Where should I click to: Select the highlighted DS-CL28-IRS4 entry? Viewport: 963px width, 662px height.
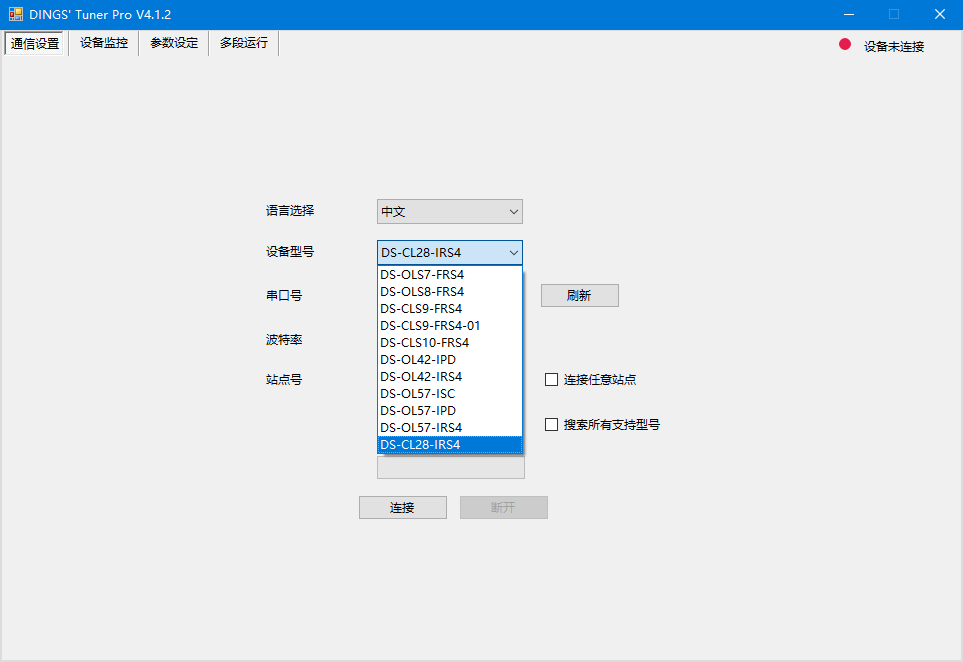pos(450,445)
